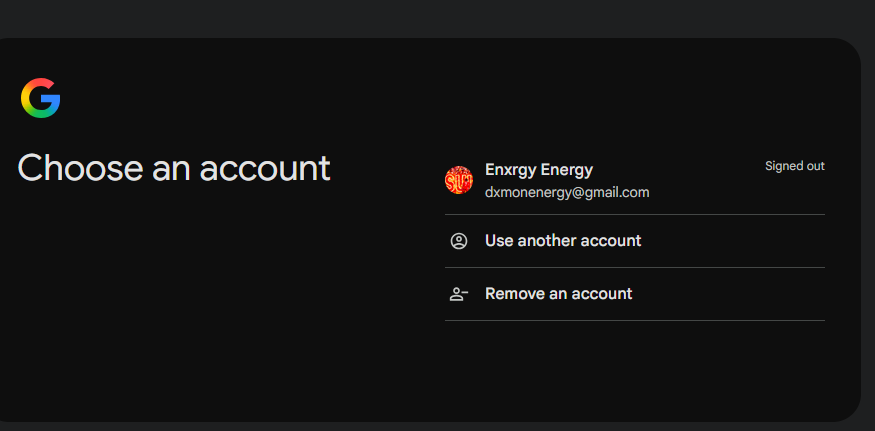Screen dimensions: 875x431
Task: Sign in with the dxmonenergy account row
Action: pos(634,180)
